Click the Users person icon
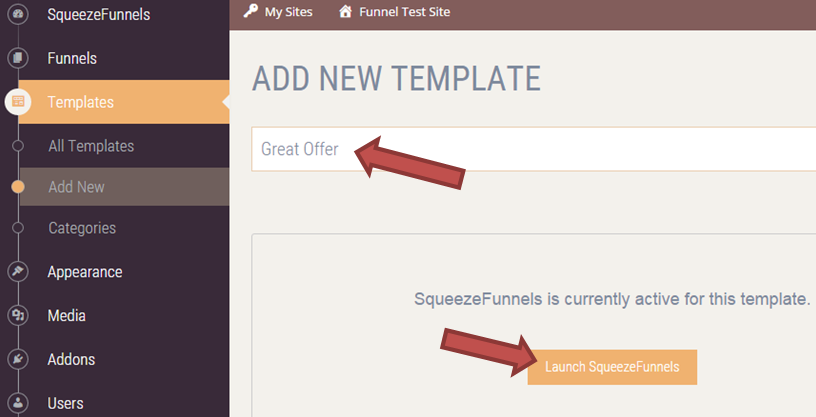 click(18, 403)
